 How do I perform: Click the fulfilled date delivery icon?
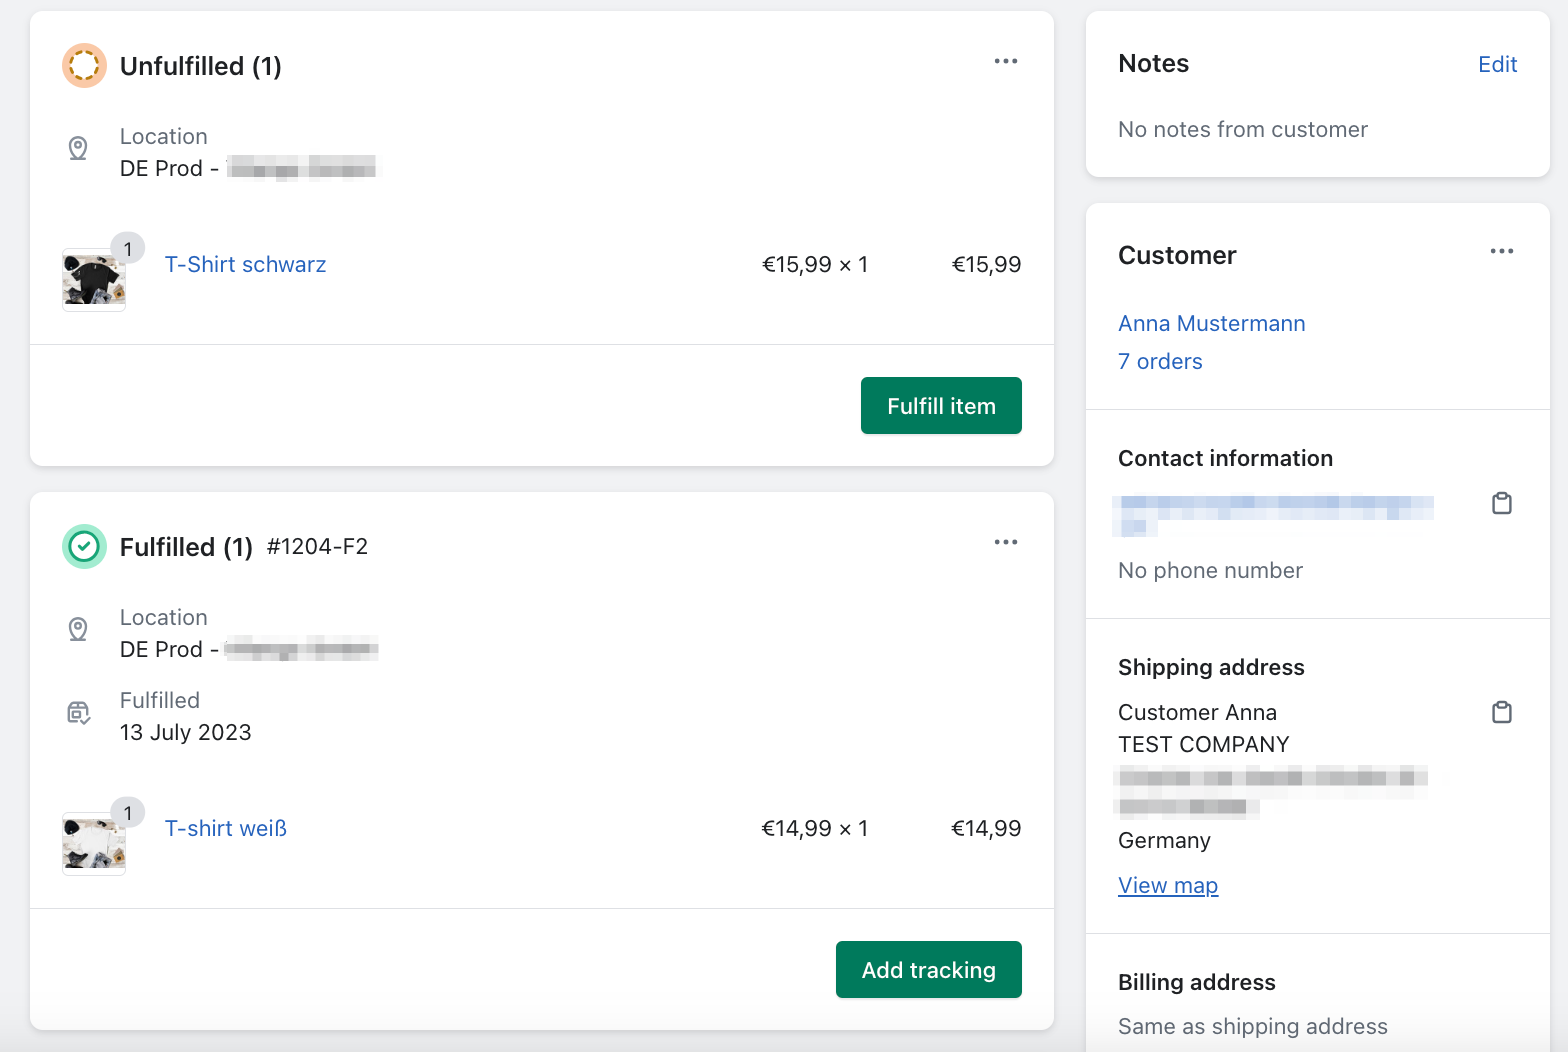click(x=78, y=713)
